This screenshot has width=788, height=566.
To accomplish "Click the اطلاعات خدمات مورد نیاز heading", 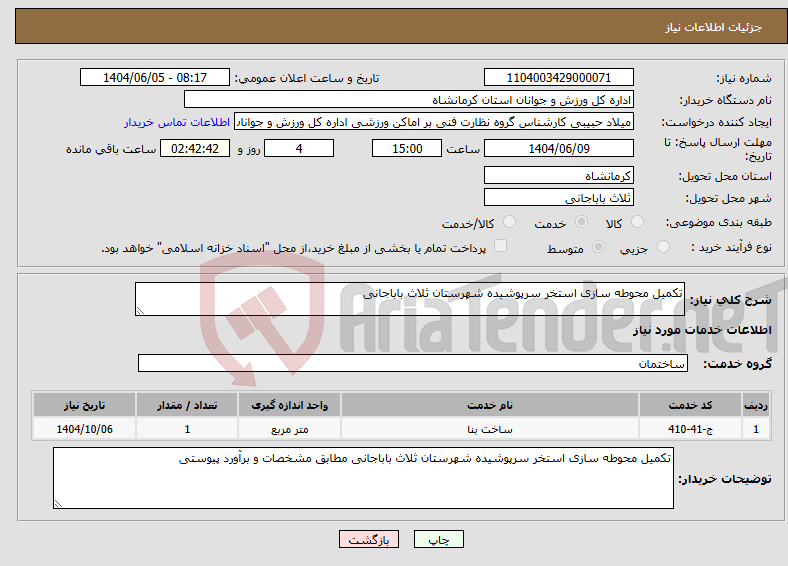I will pyautogui.click(x=702, y=330).
